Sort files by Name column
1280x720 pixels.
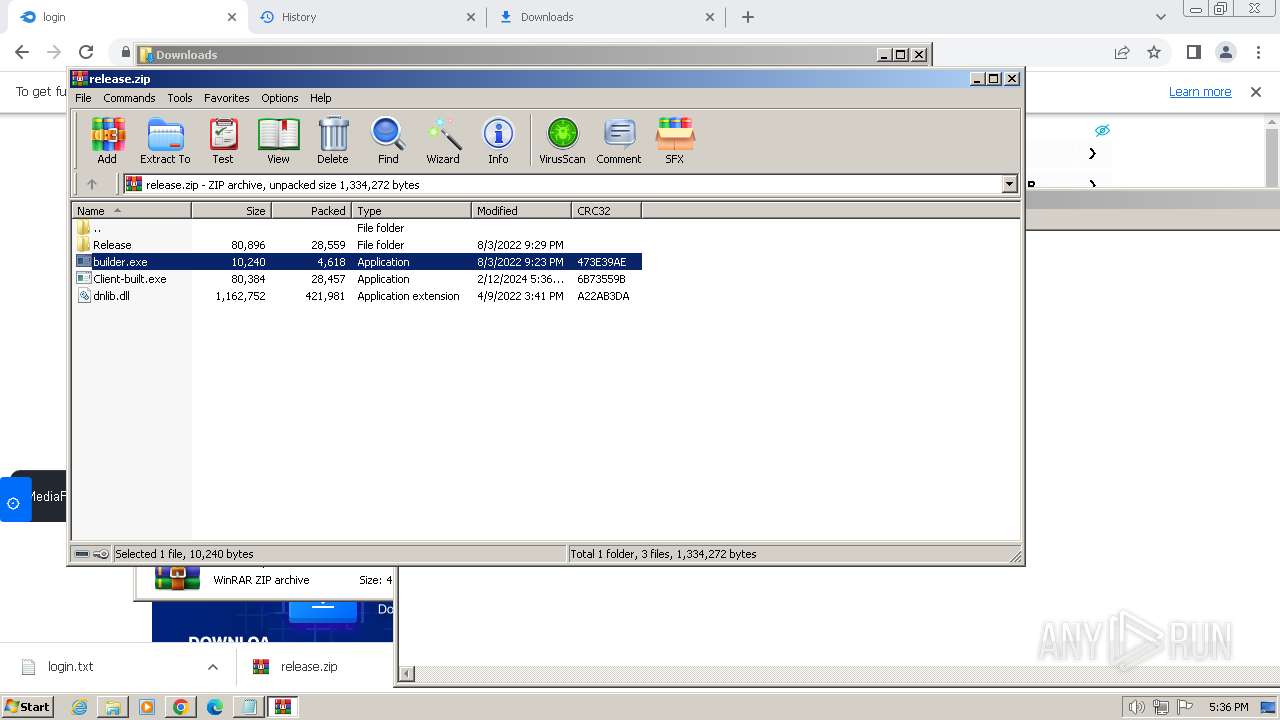click(x=131, y=210)
